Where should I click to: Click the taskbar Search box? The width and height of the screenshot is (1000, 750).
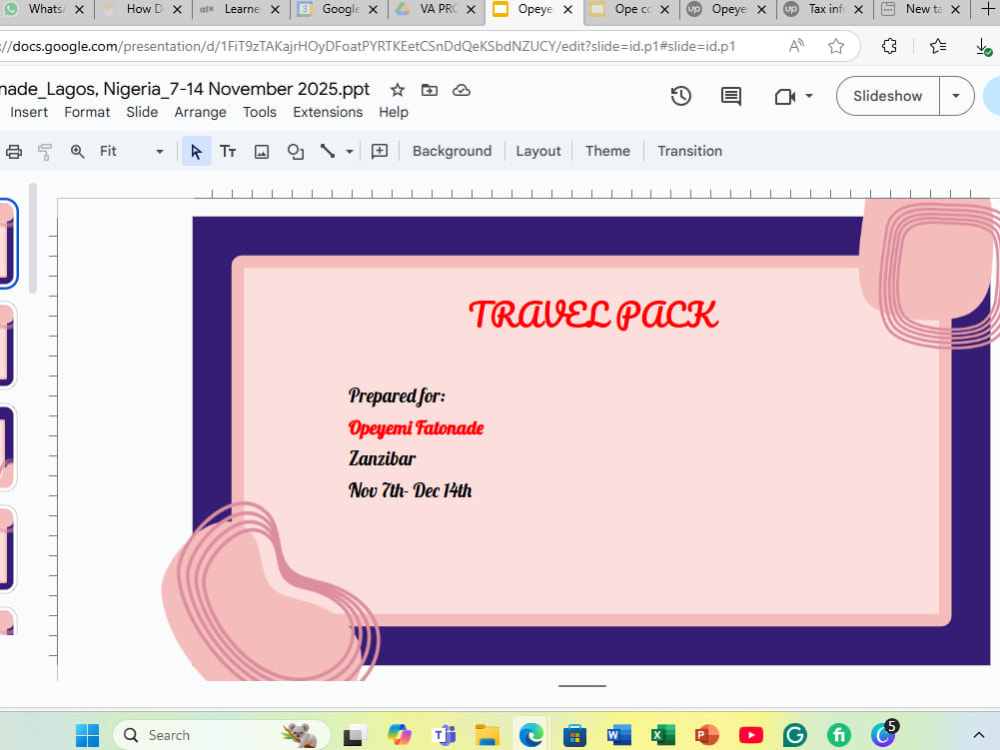pyautogui.click(x=221, y=735)
